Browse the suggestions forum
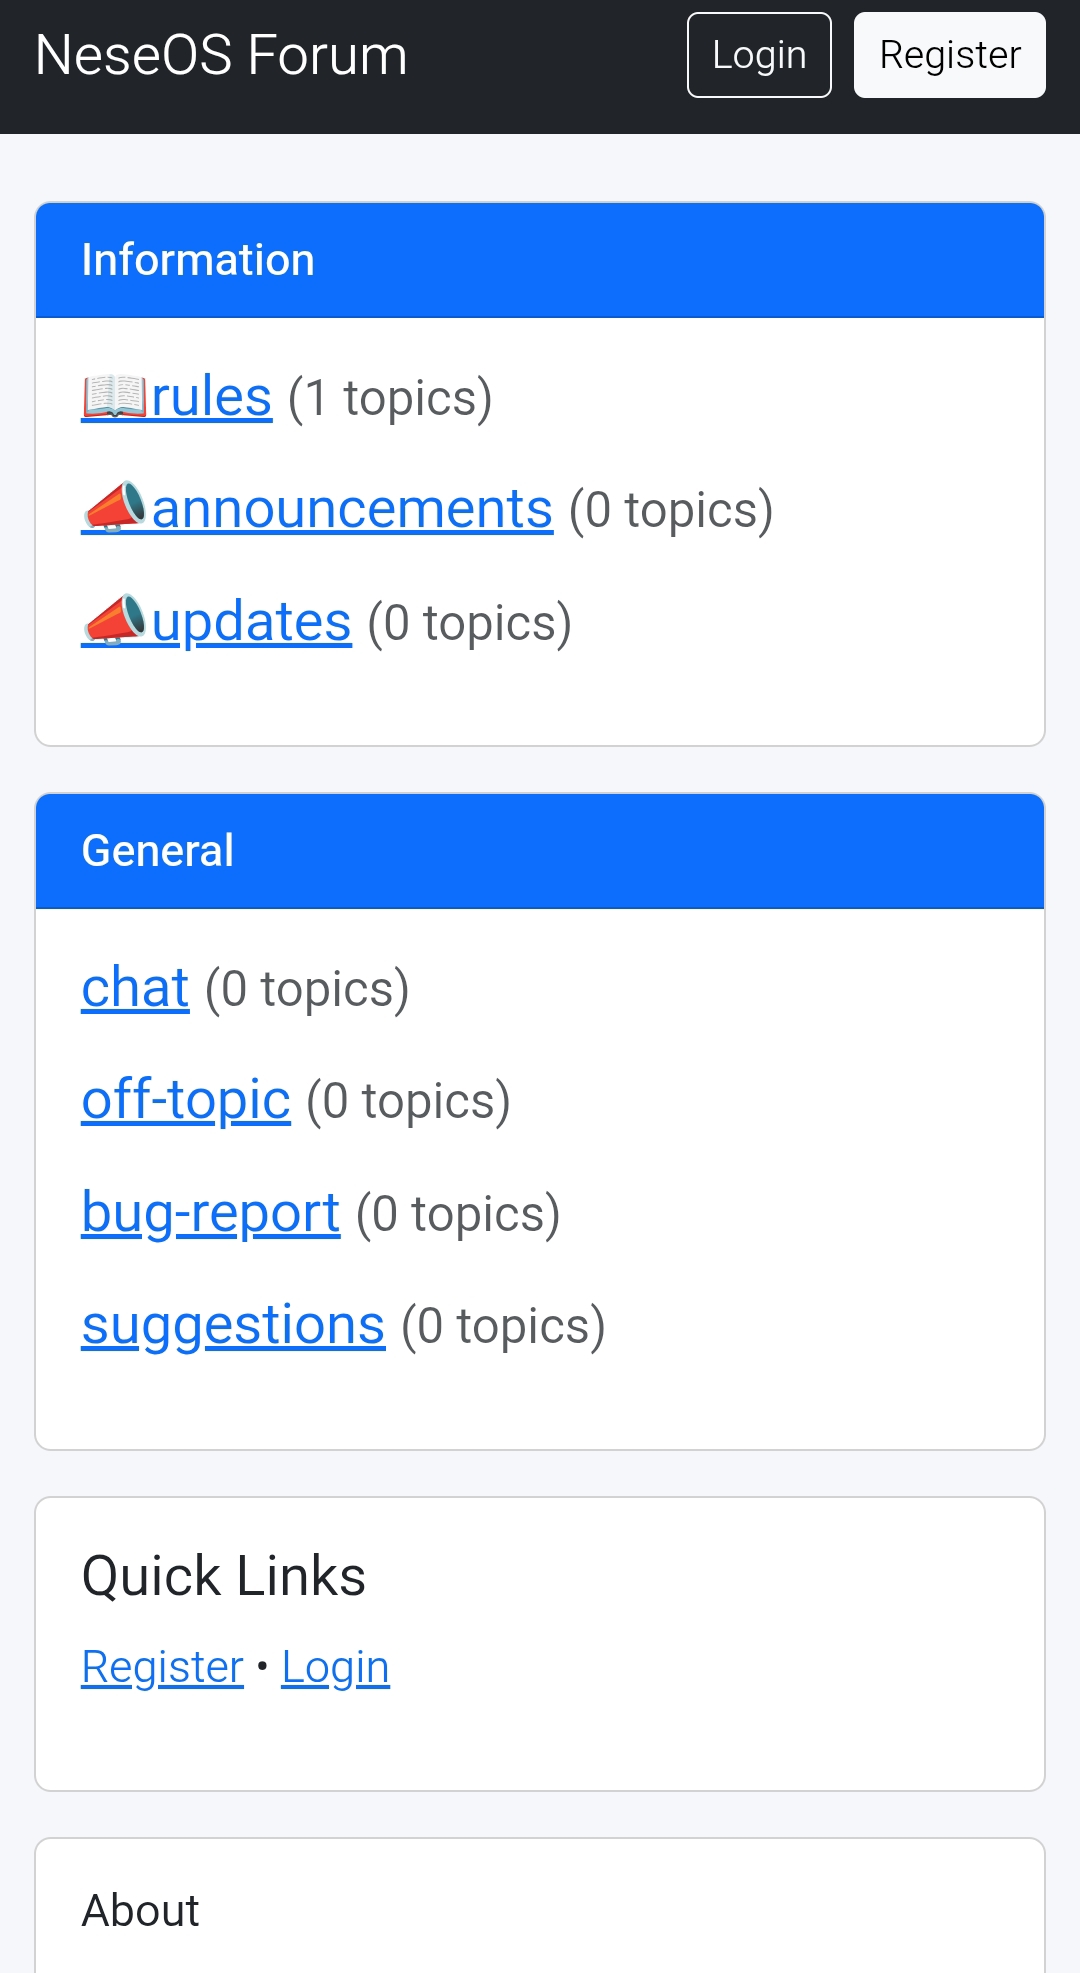 [233, 1325]
